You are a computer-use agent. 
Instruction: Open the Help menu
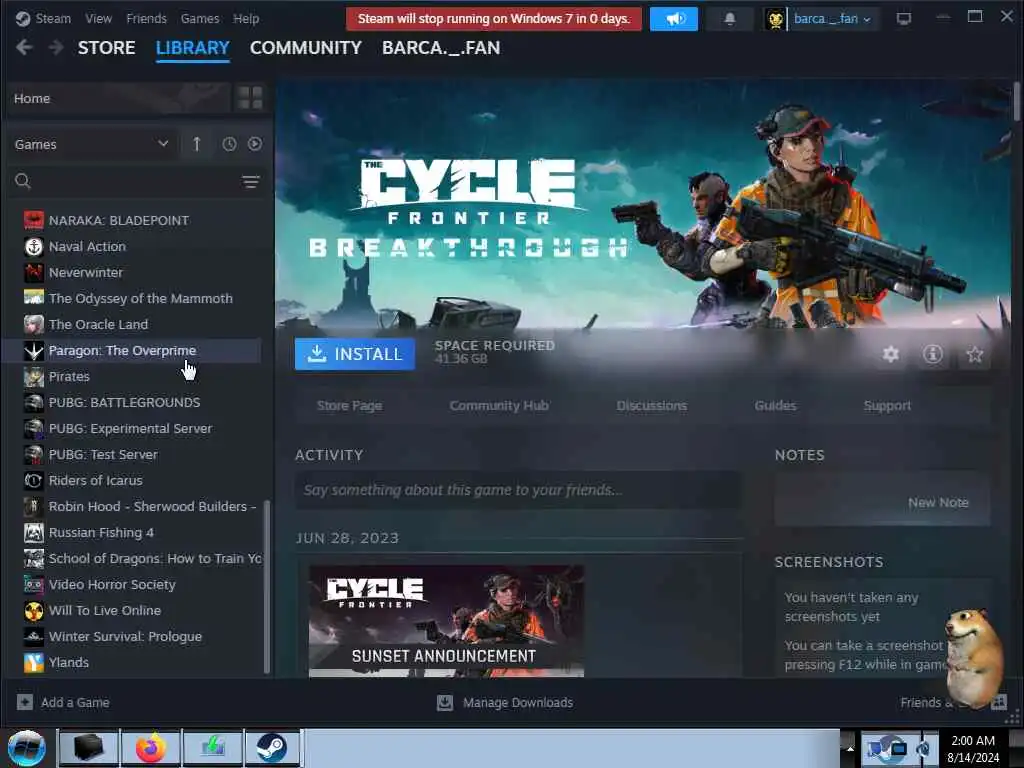[246, 18]
